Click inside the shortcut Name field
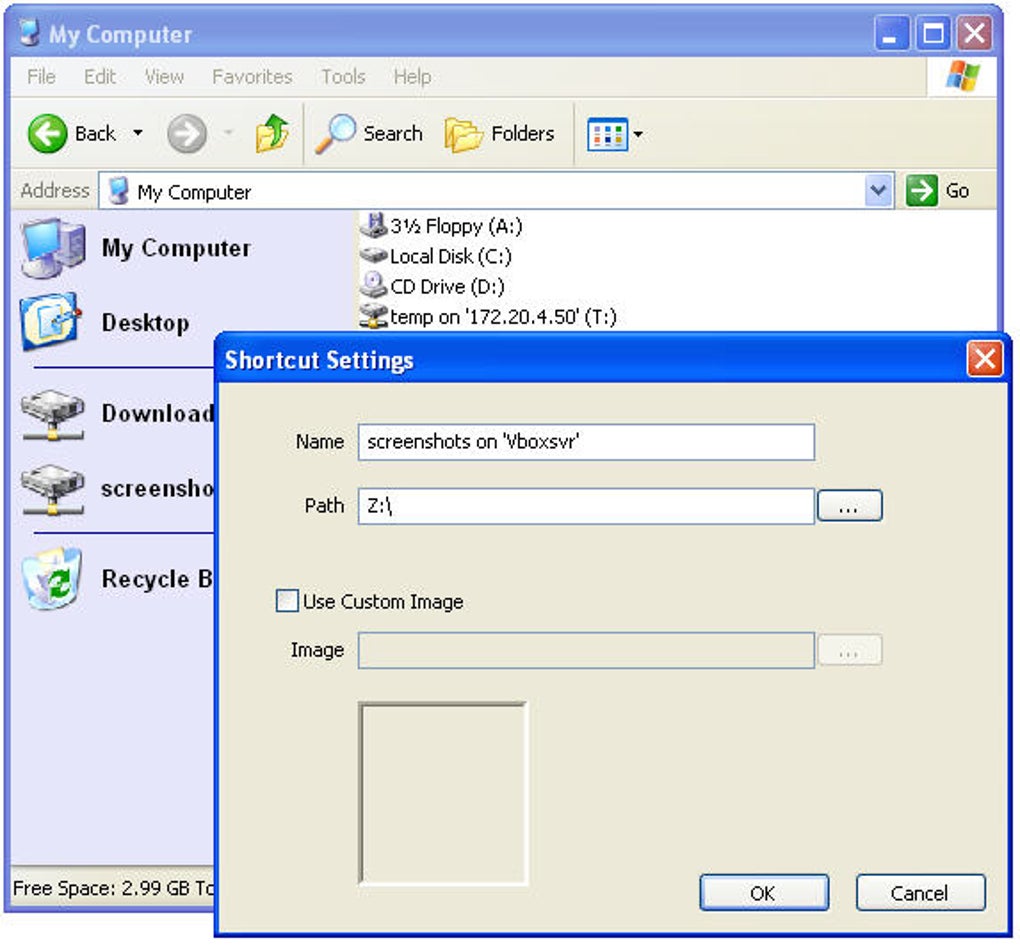 pyautogui.click(x=585, y=441)
